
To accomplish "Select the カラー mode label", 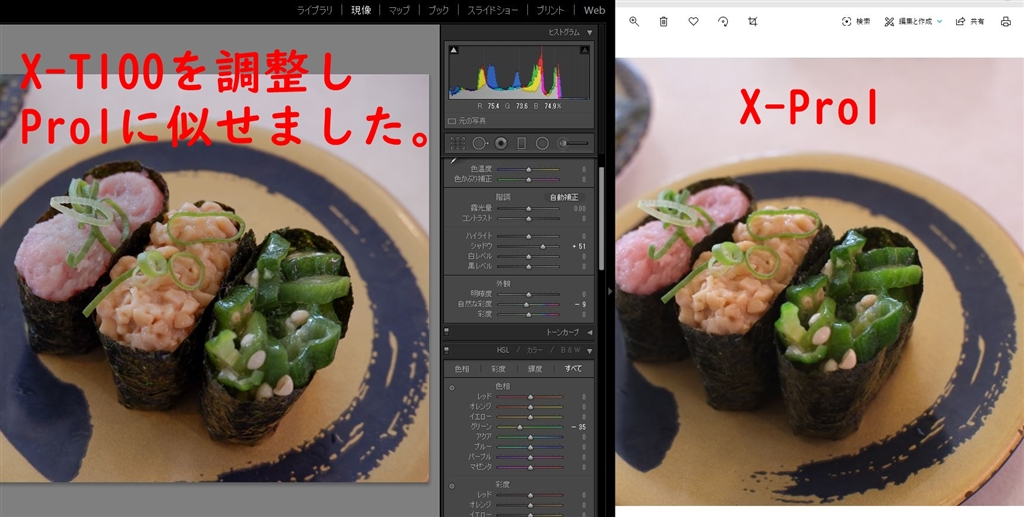I will point(534,351).
